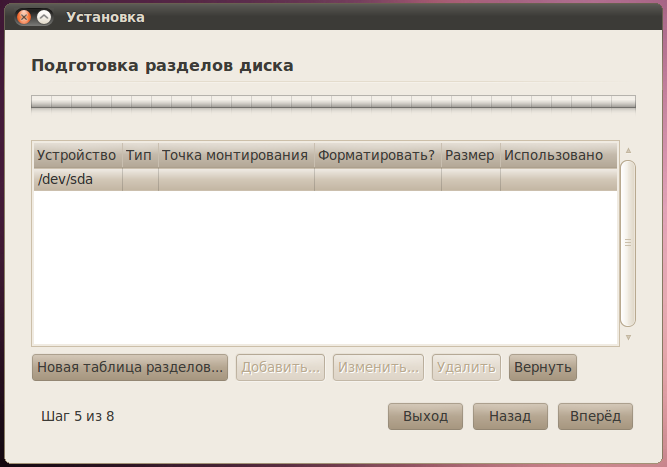Click the disabled Удалить button
Image resolution: width=667 pixels, height=467 pixels.
tap(466, 367)
